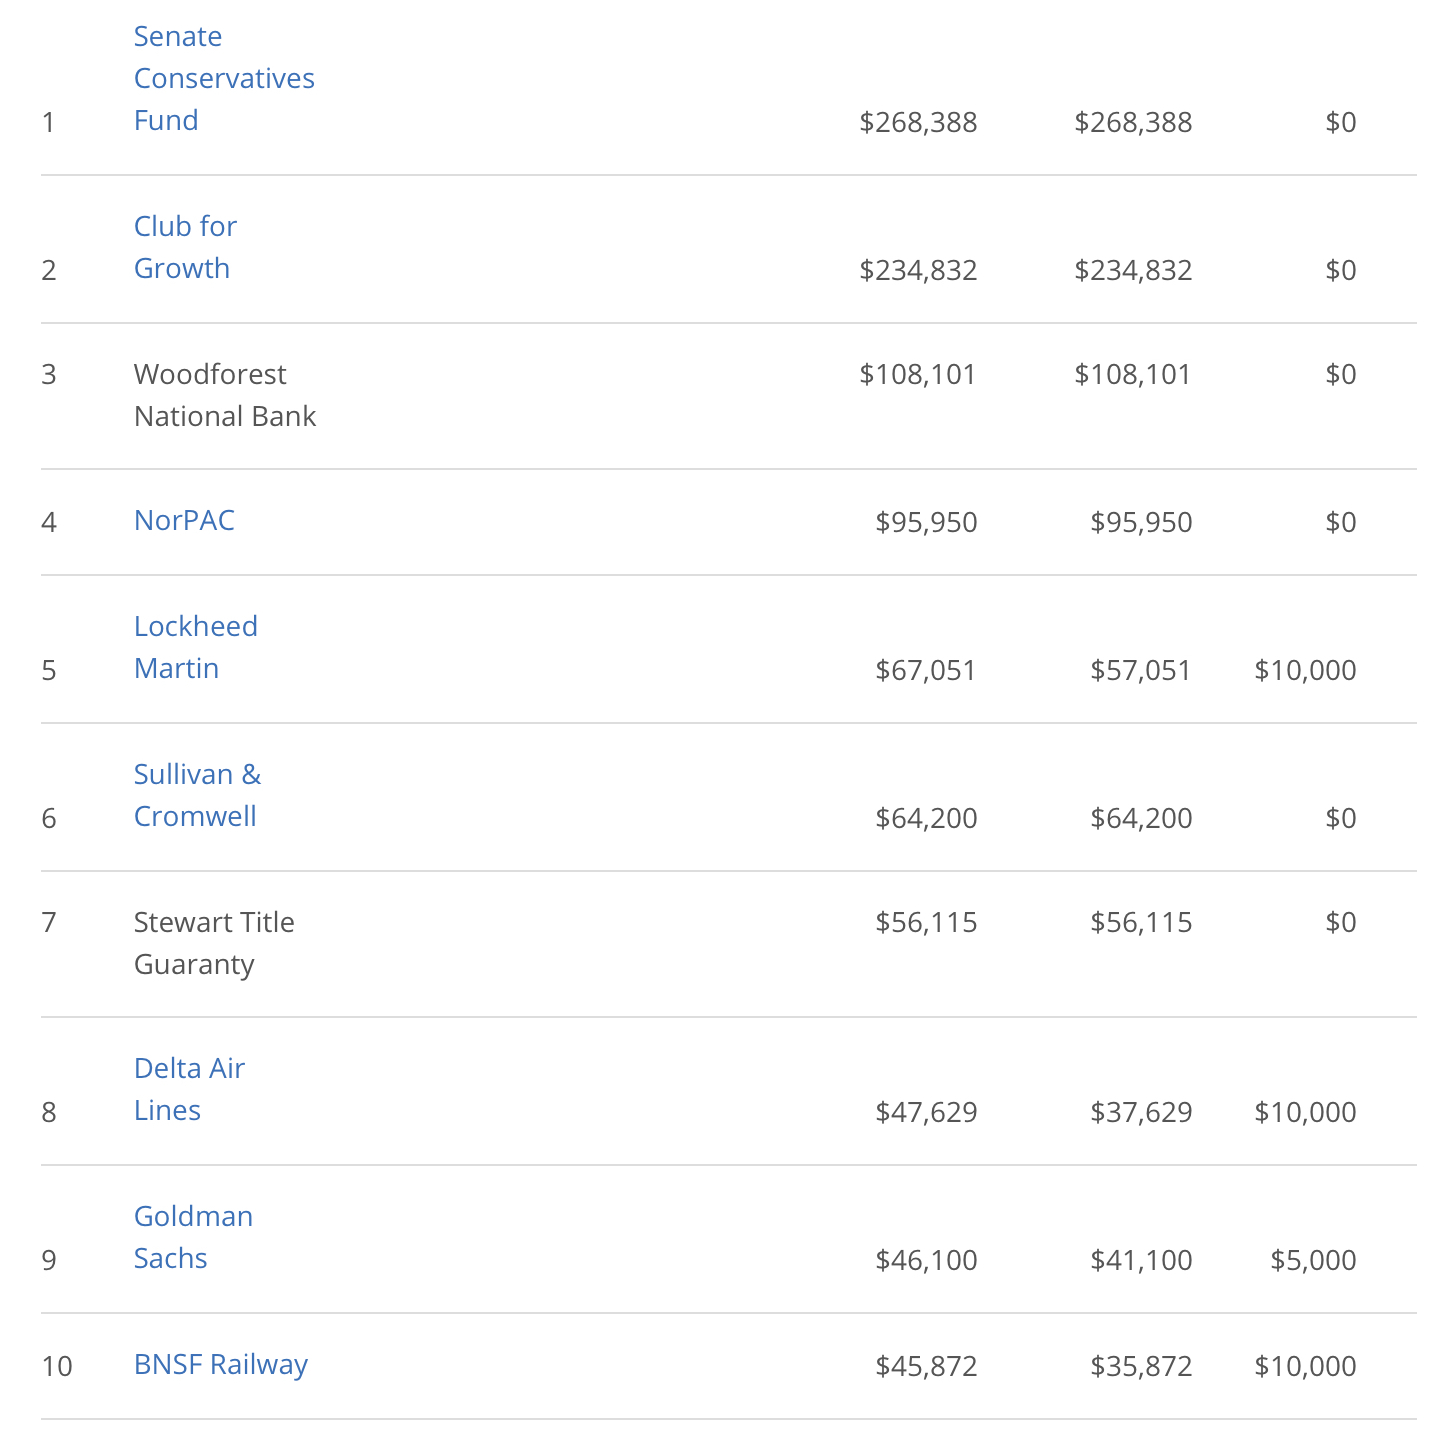Click Goldman Sachs' $5,000 amount
1440x1442 pixels.
tap(1313, 1260)
